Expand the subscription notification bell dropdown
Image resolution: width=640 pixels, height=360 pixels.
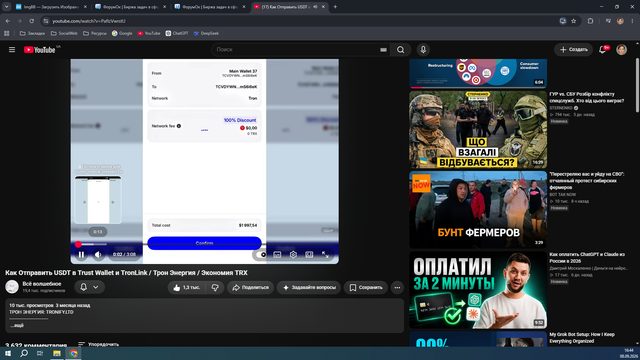click(90, 287)
